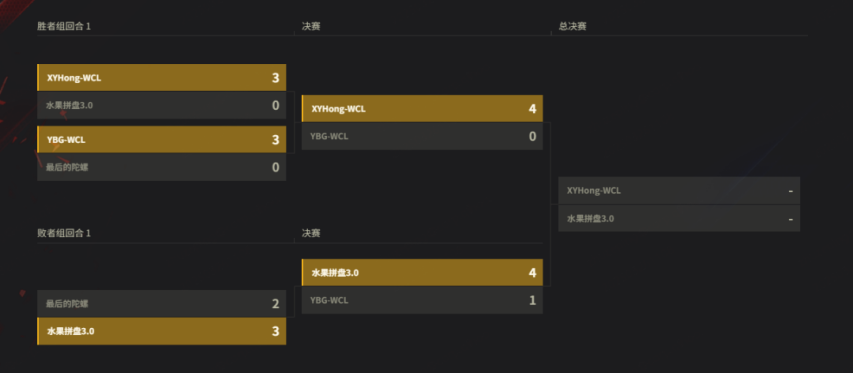The height and width of the screenshot is (373, 853).
Task: Click score 3 beside YBG-WCL
Action: pyautogui.click(x=275, y=140)
